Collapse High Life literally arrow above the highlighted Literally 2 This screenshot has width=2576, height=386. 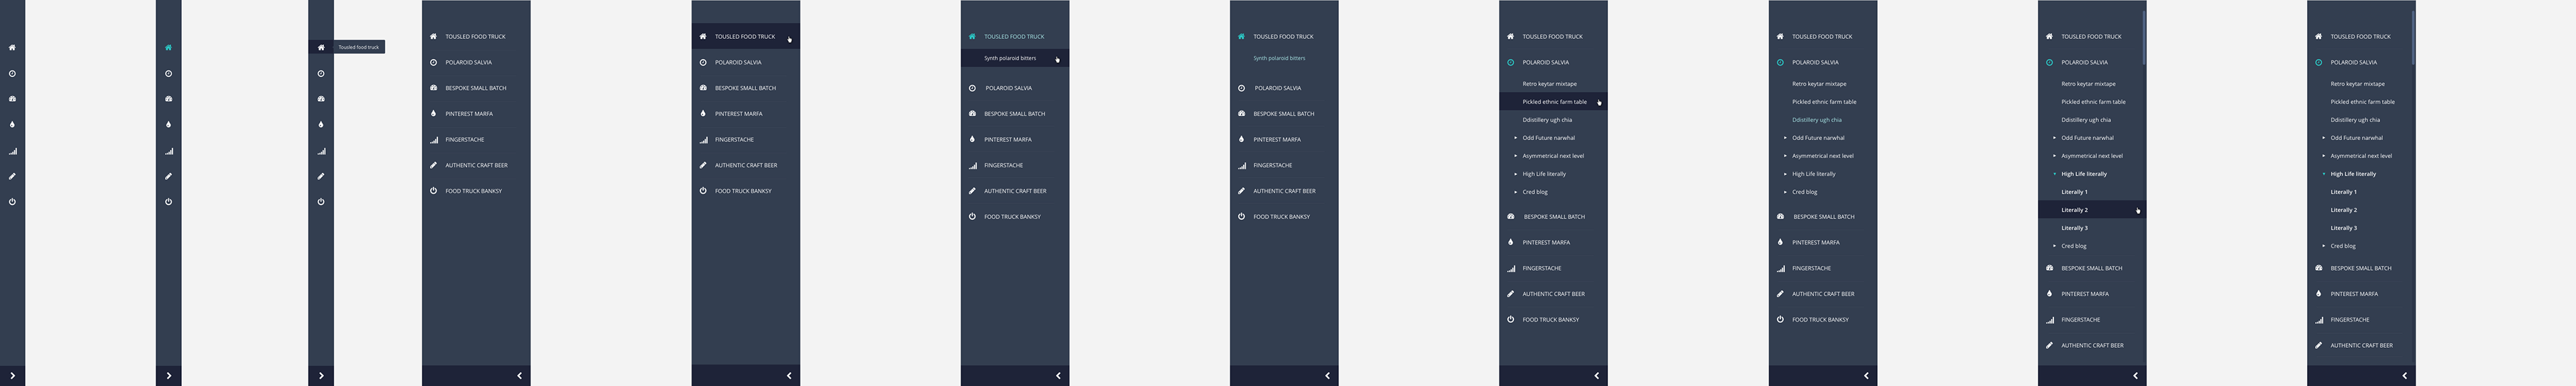(x=2055, y=174)
